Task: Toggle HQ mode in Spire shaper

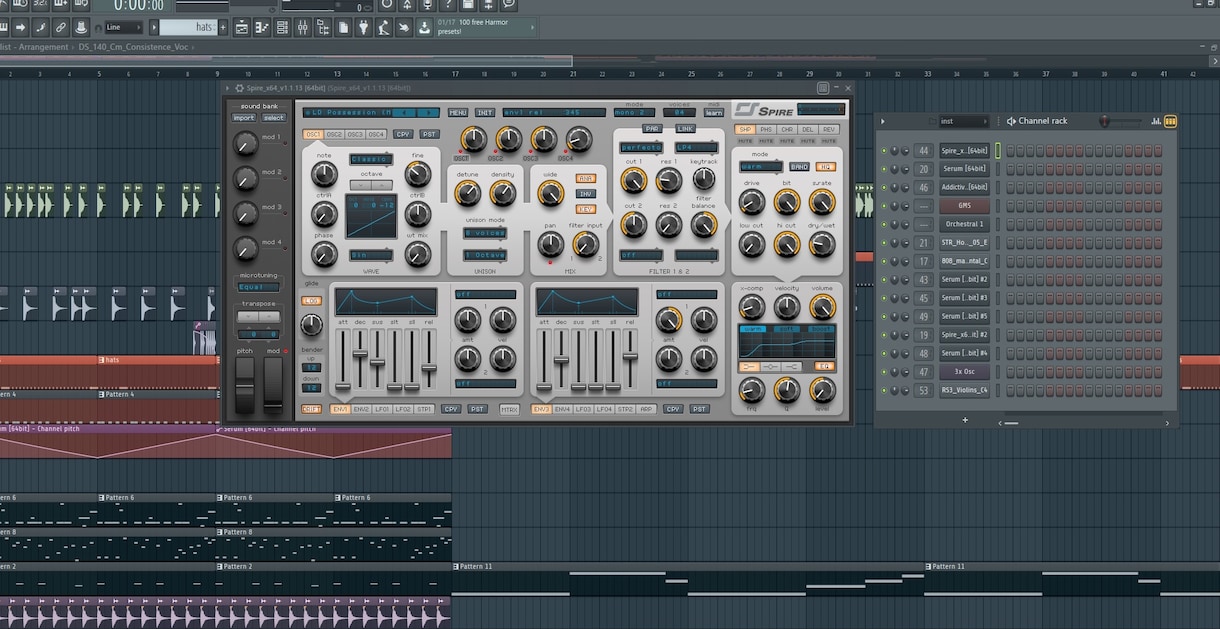Action: pos(825,167)
